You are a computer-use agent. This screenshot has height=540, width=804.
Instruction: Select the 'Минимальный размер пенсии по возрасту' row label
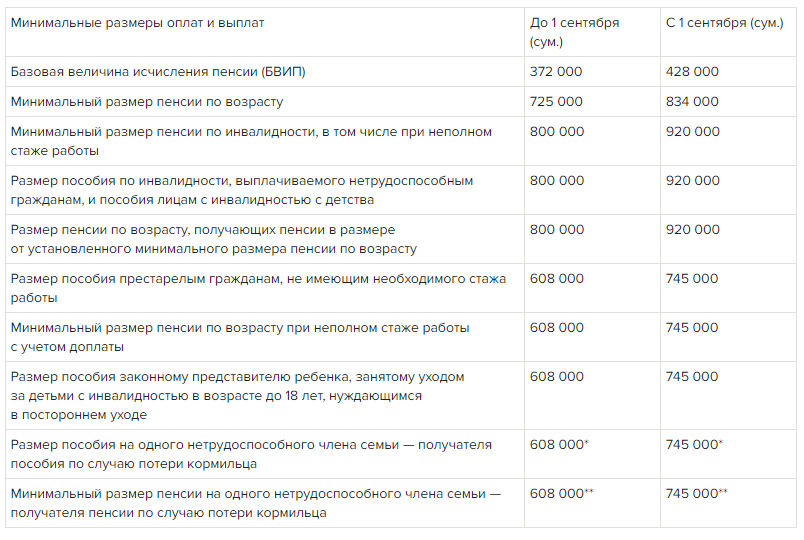pos(147,102)
